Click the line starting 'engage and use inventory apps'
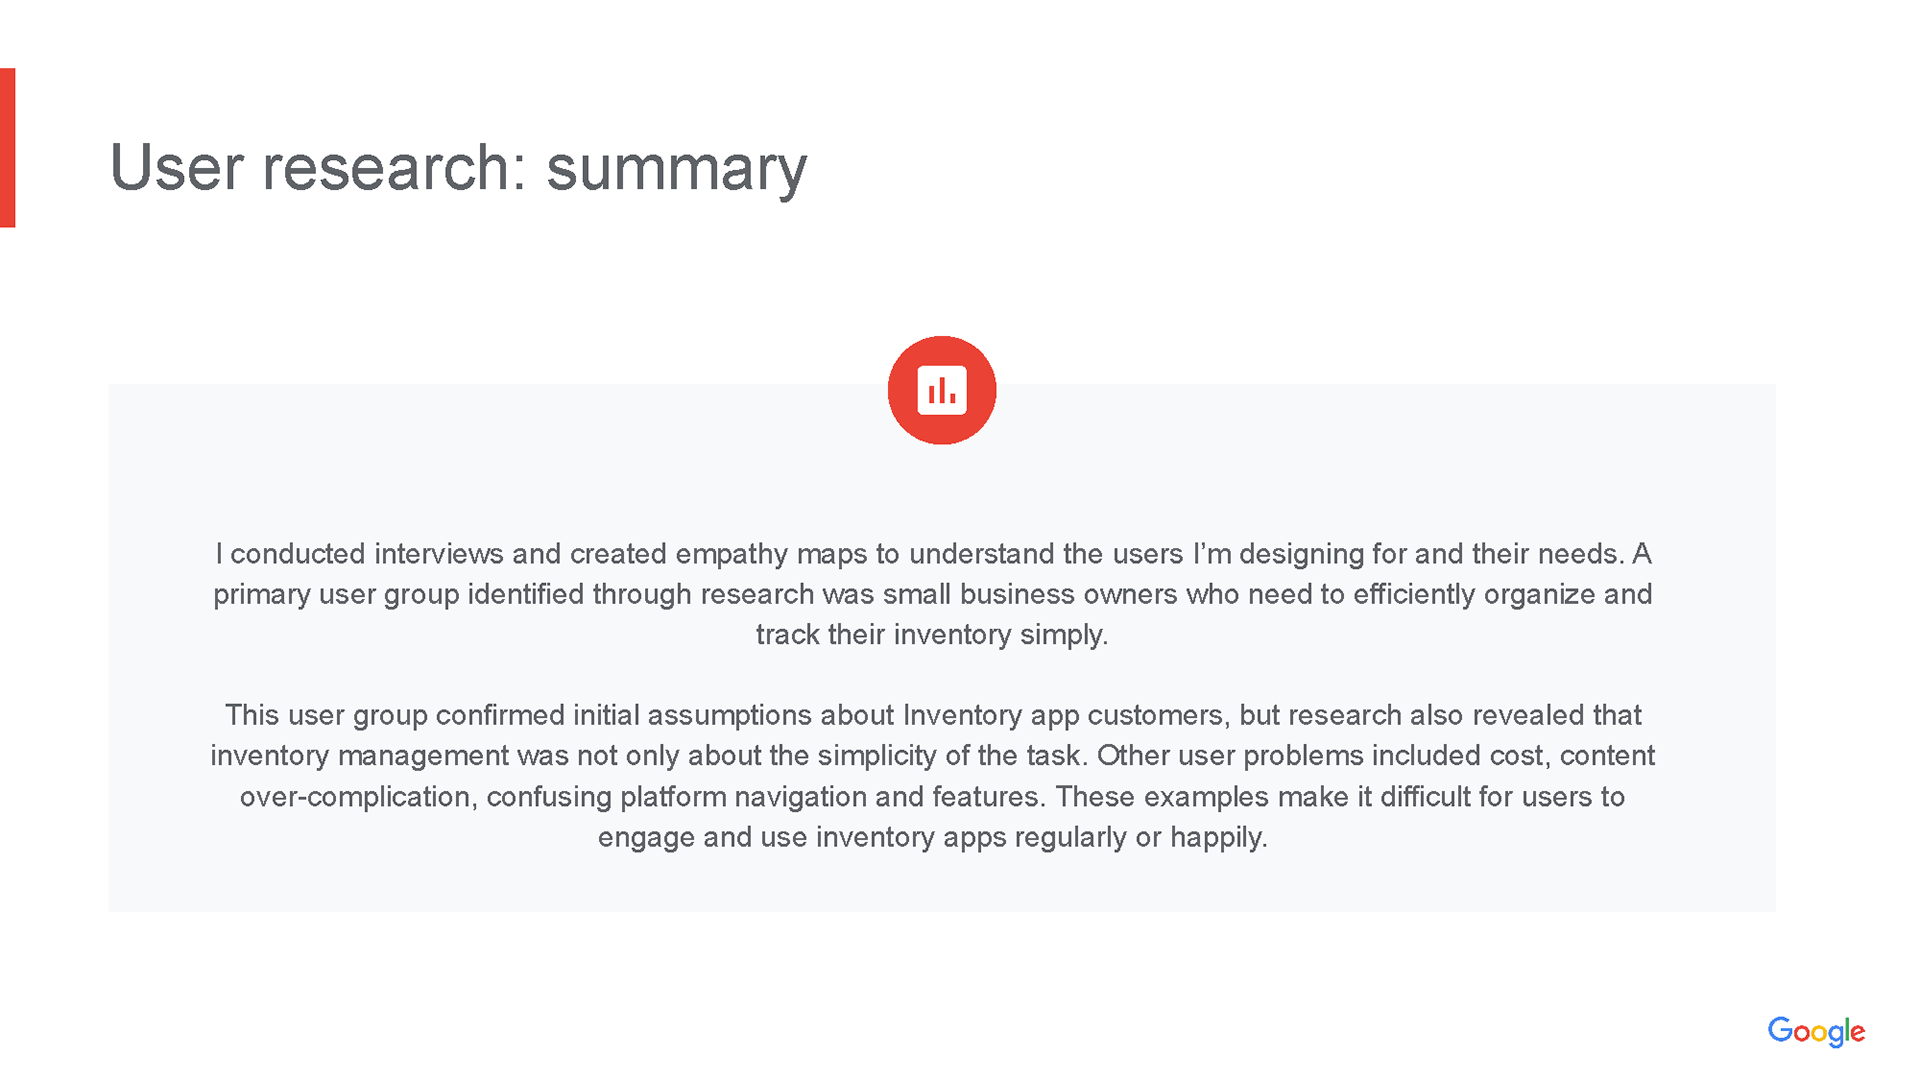 point(933,837)
